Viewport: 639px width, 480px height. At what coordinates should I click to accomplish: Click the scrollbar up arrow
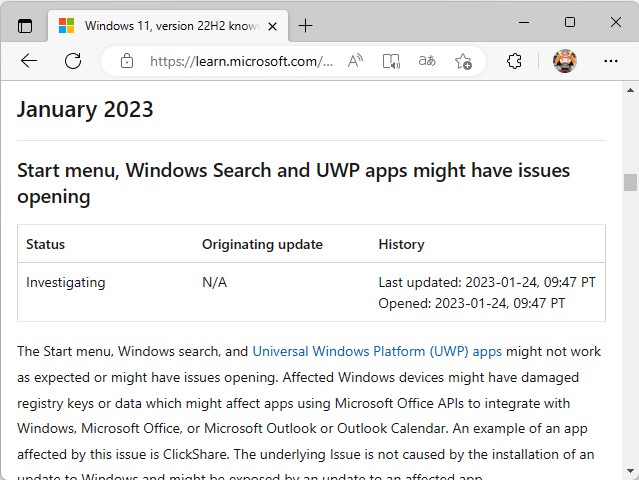tap(630, 90)
